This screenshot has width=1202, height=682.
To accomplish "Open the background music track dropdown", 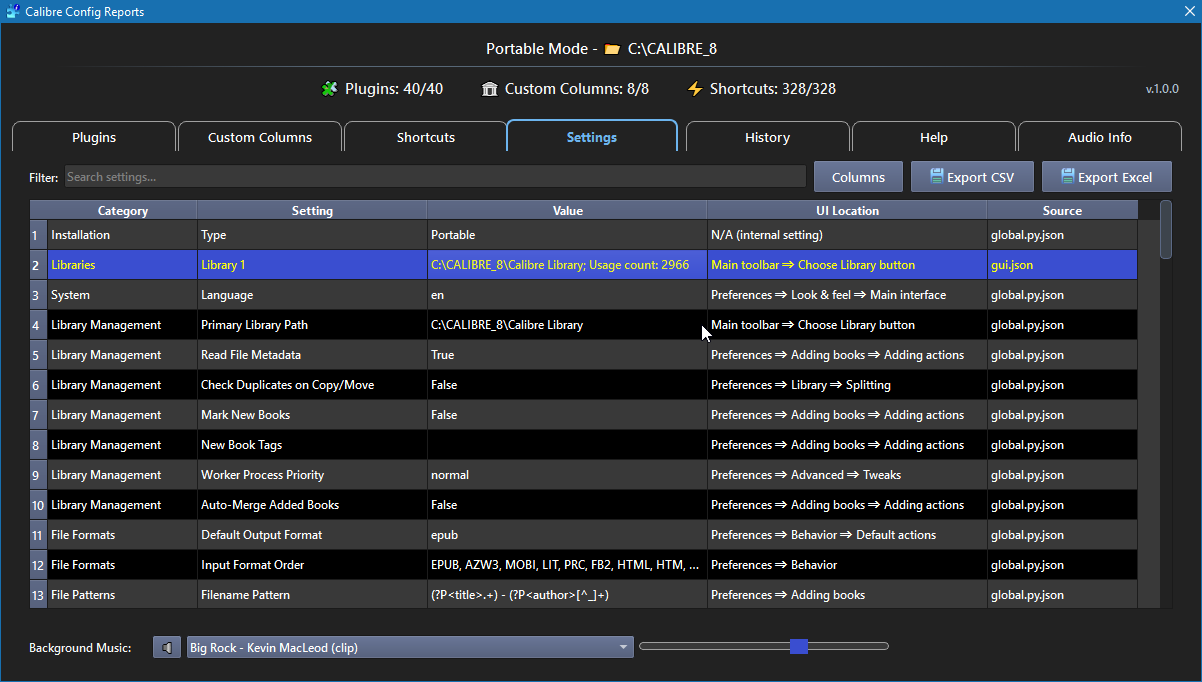I will (x=410, y=647).
